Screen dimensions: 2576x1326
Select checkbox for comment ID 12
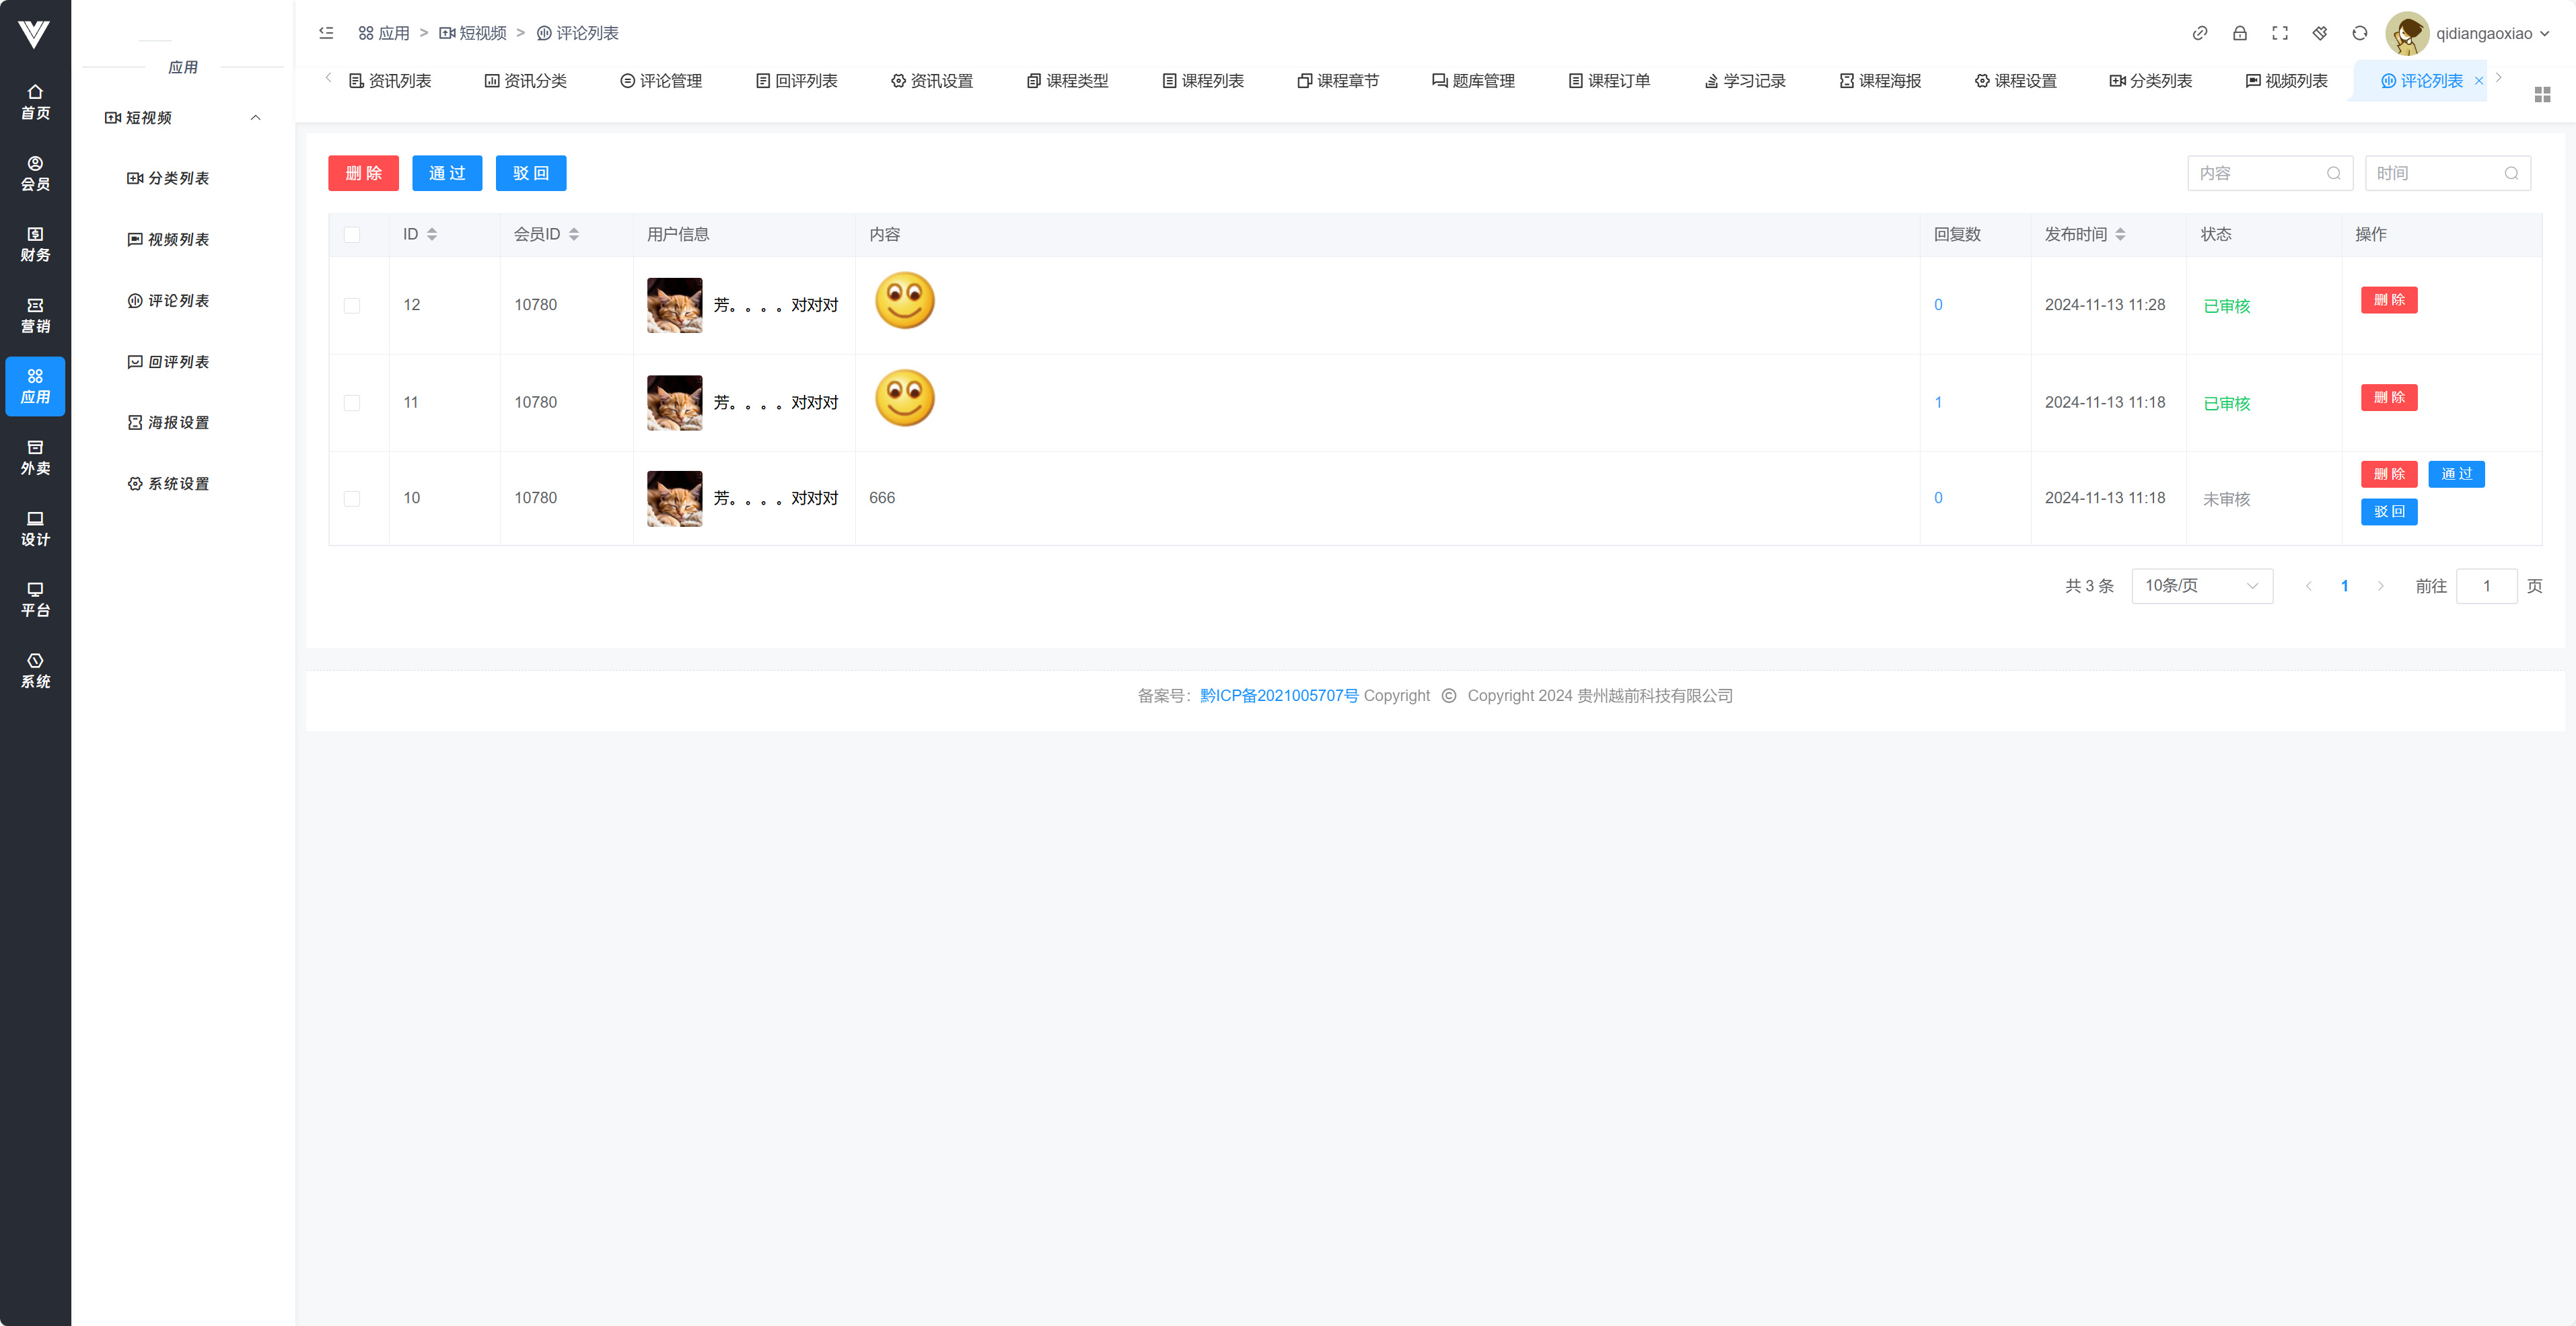click(x=352, y=305)
